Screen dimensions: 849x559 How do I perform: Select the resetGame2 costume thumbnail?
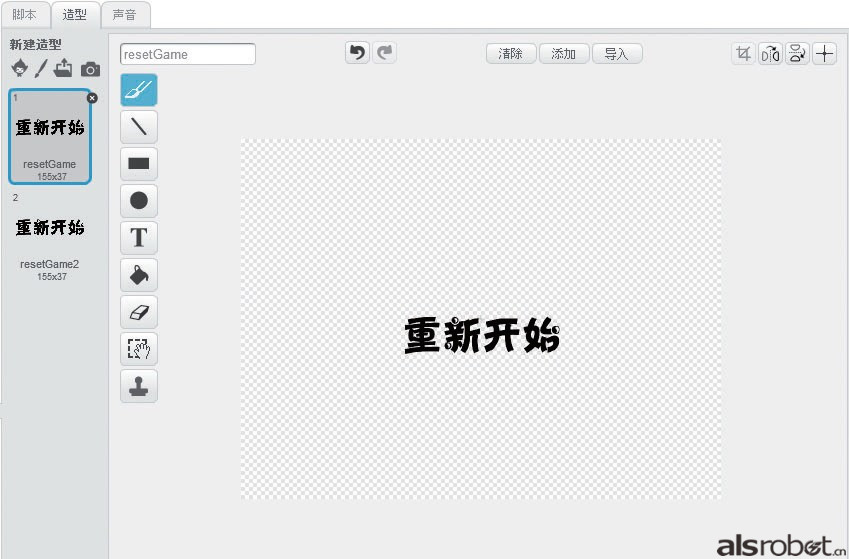click(x=50, y=238)
